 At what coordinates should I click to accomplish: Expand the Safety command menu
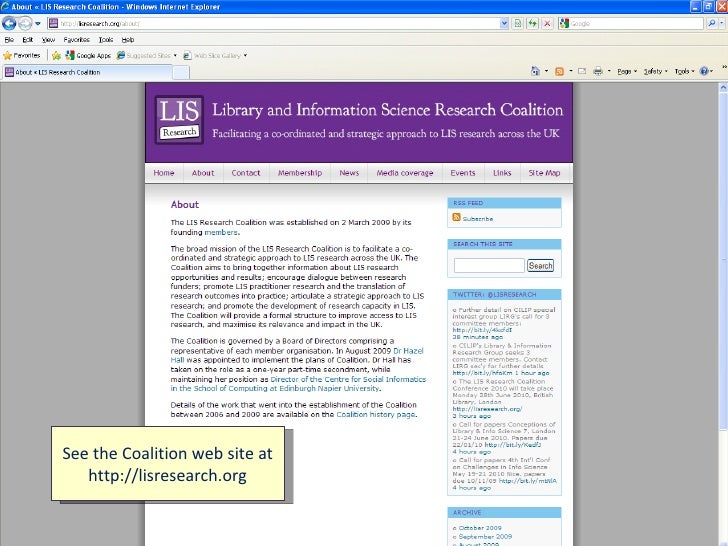point(656,72)
